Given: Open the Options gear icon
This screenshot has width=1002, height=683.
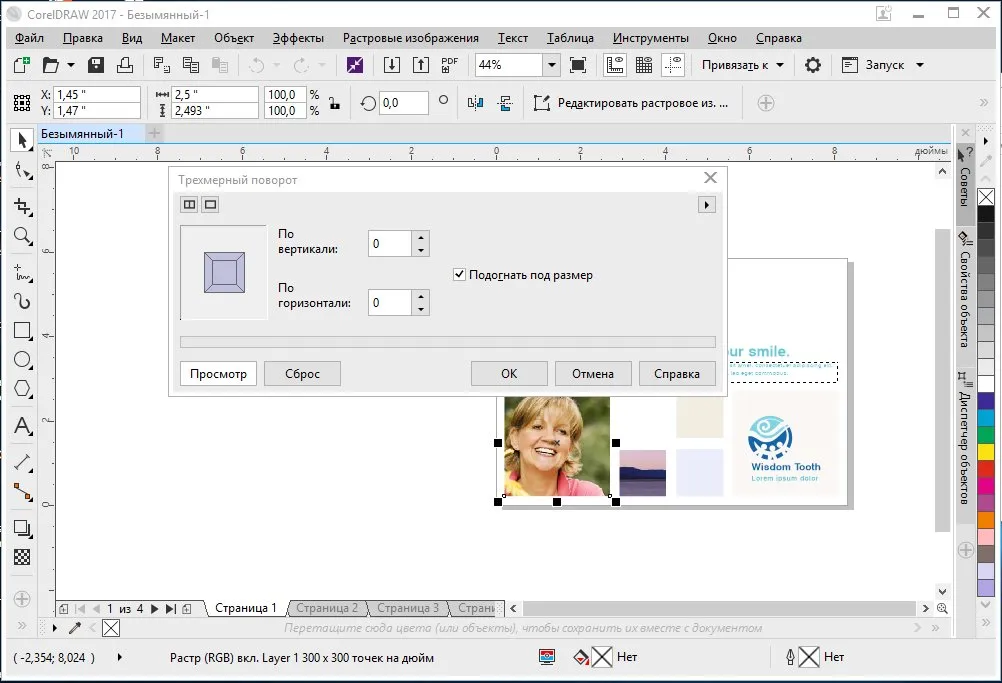Looking at the screenshot, I should (x=812, y=65).
